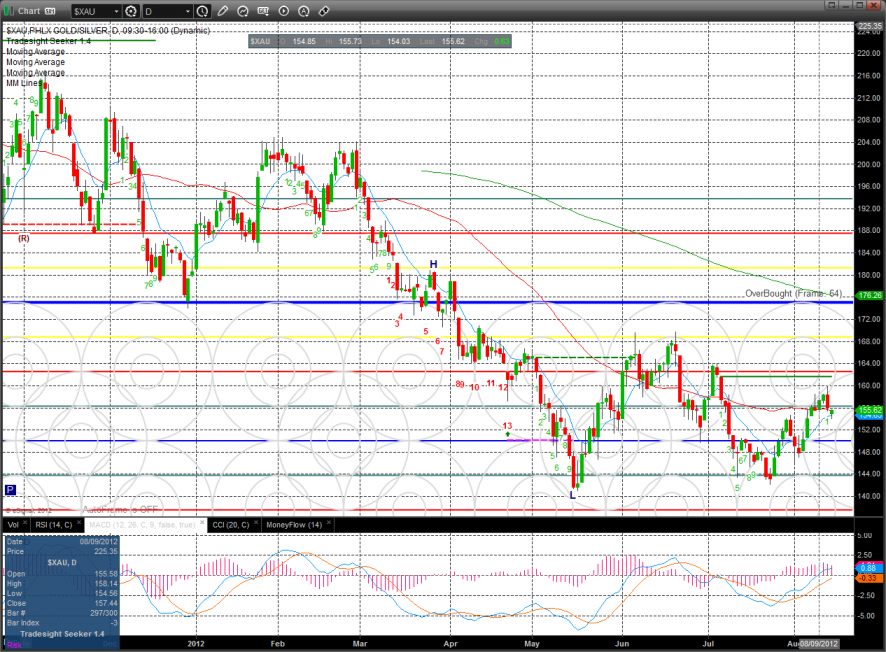Click the Tradesight Seeker 1.4 study label
Image resolution: width=886 pixels, height=652 pixels.
pos(42,40)
